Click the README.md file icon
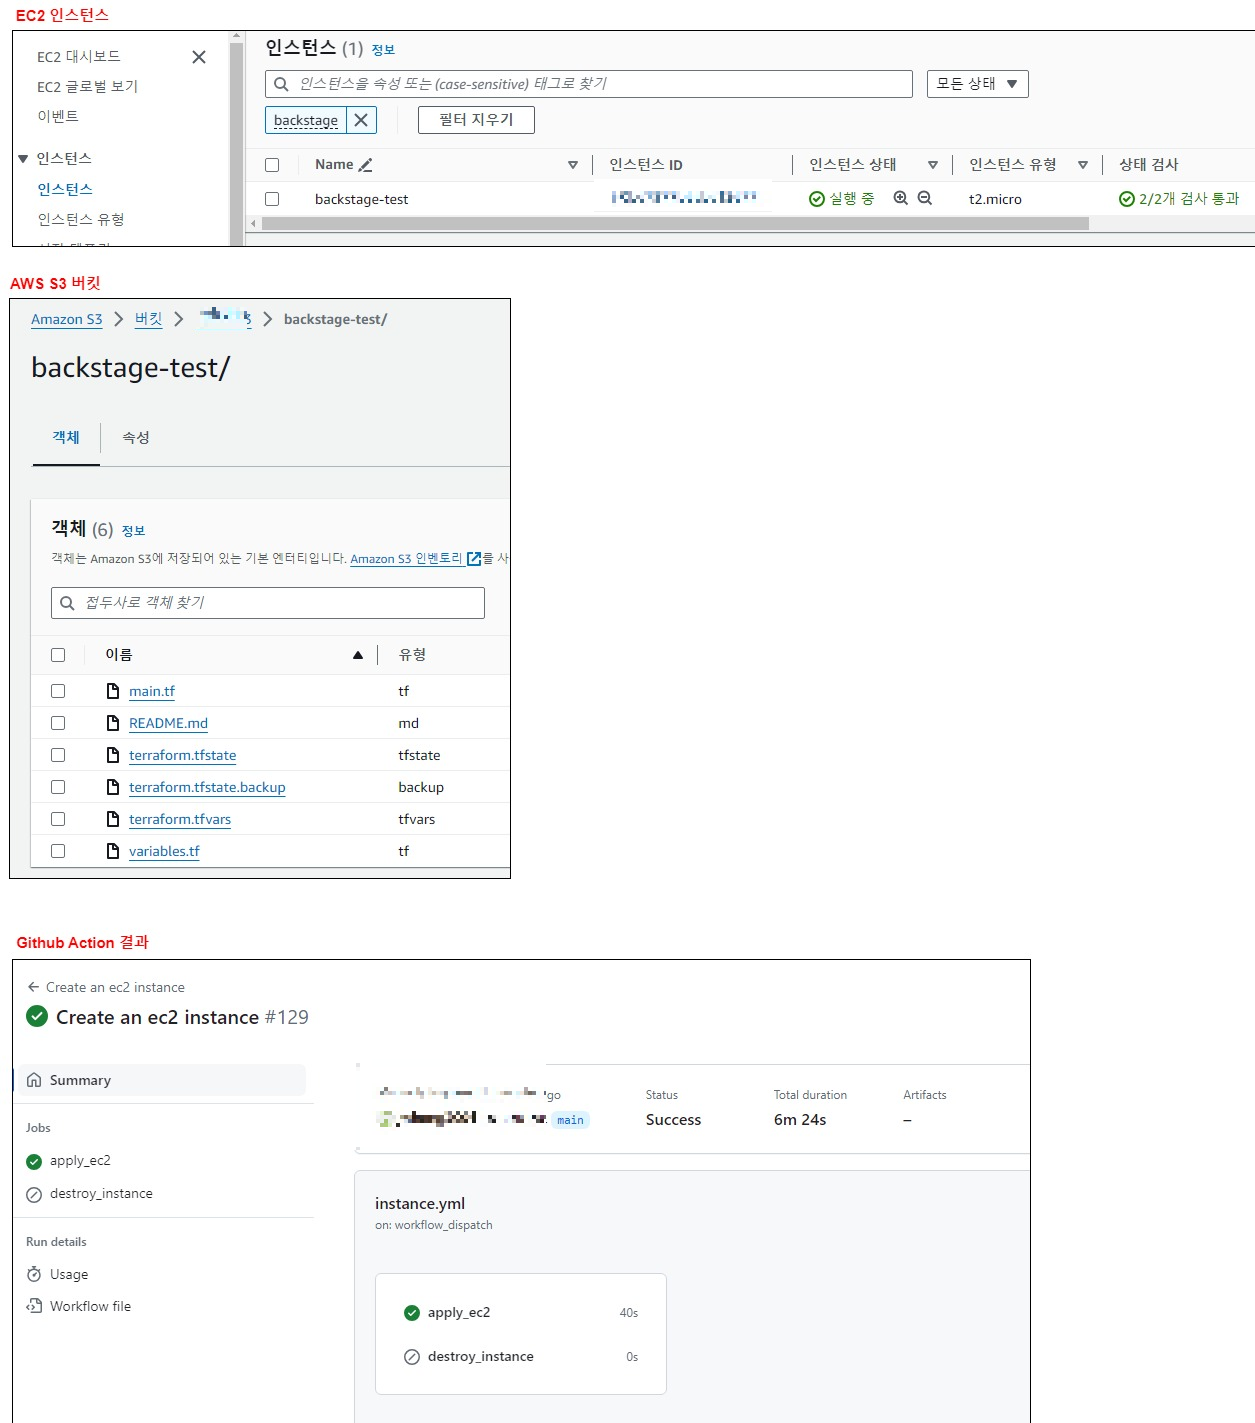Screen dimensions: 1255x1423 113,723
